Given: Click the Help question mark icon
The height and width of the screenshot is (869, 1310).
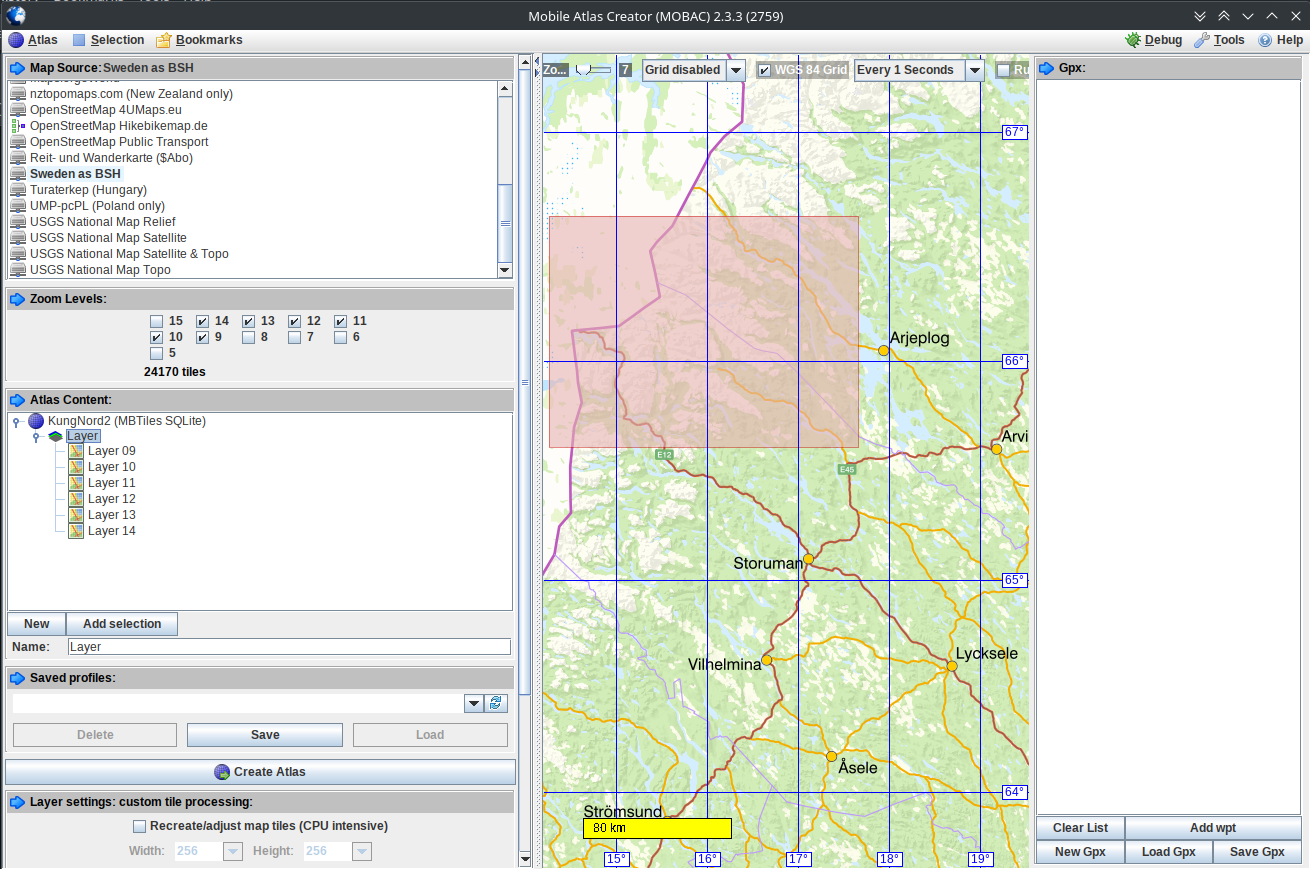Looking at the screenshot, I should pos(1265,40).
